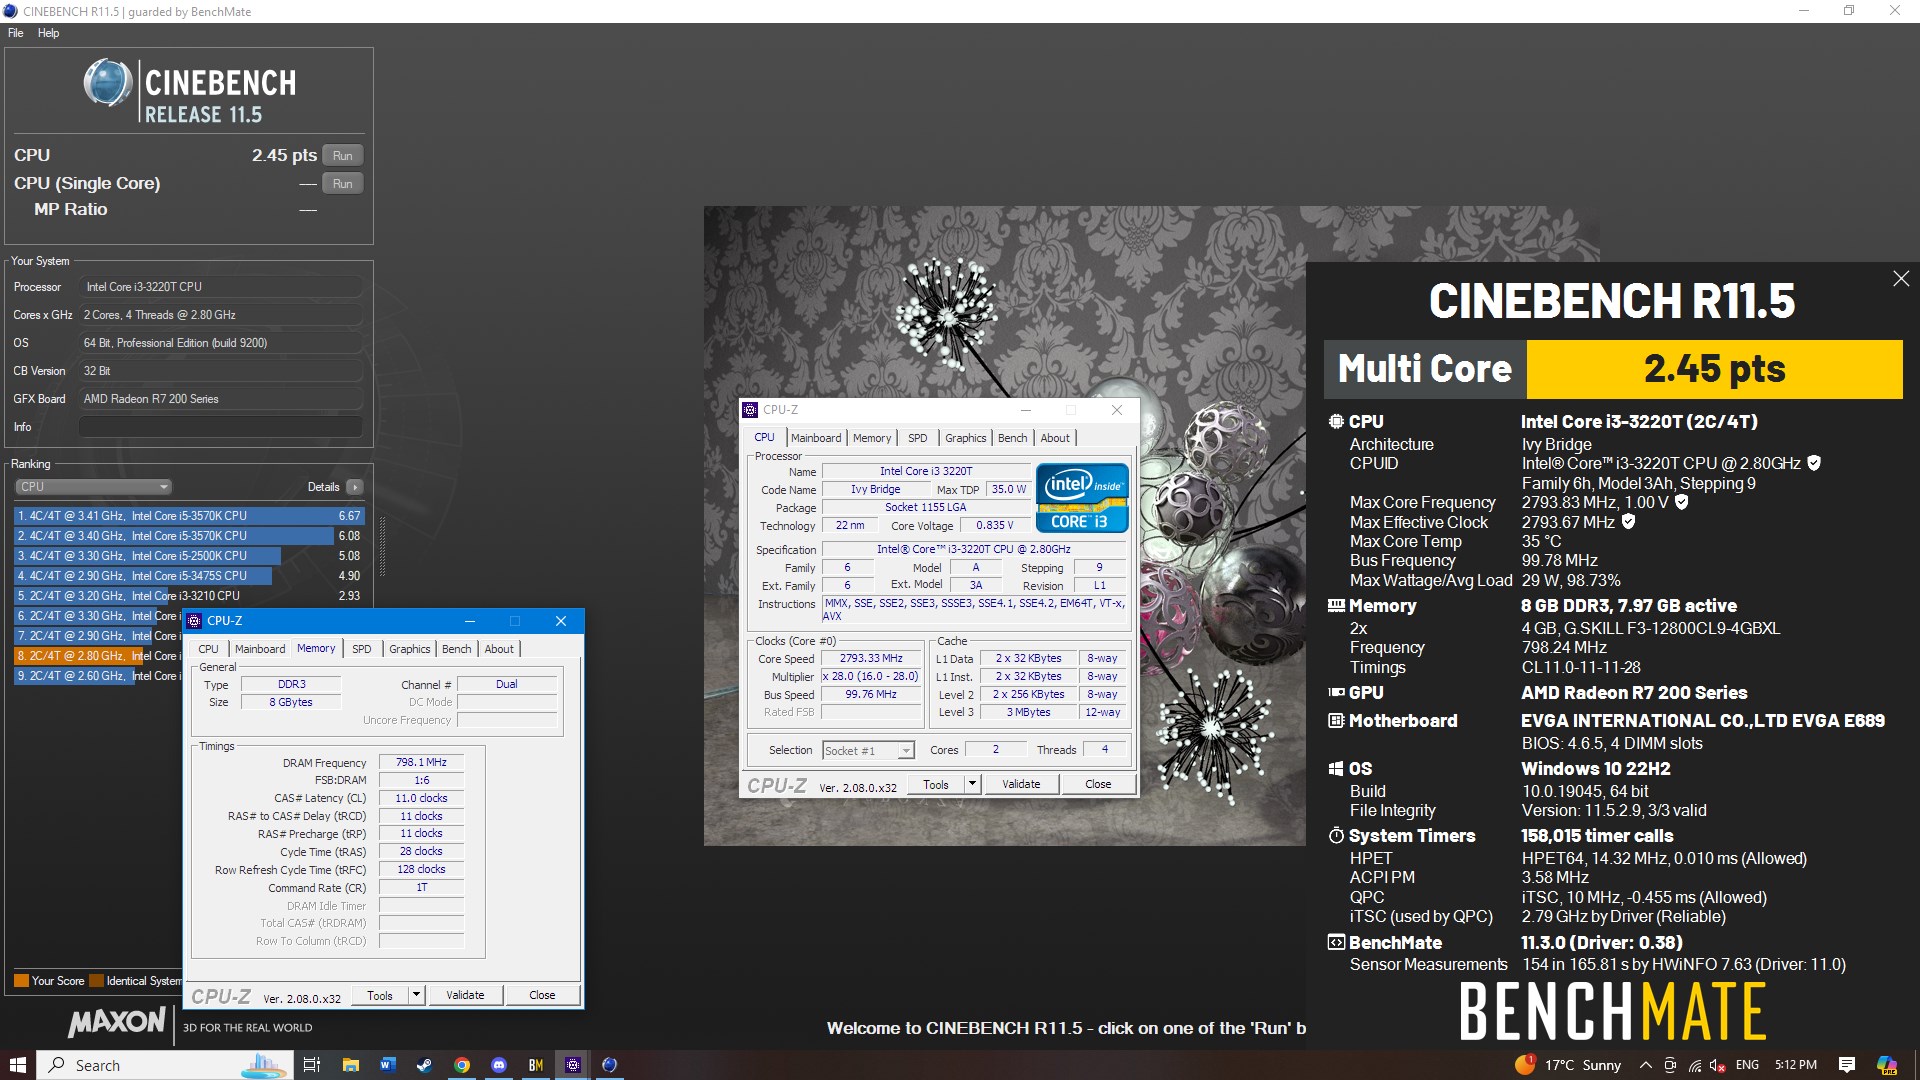The width and height of the screenshot is (1920, 1080).
Task: Click Validate in CPU-Z processor window
Action: [1021, 785]
